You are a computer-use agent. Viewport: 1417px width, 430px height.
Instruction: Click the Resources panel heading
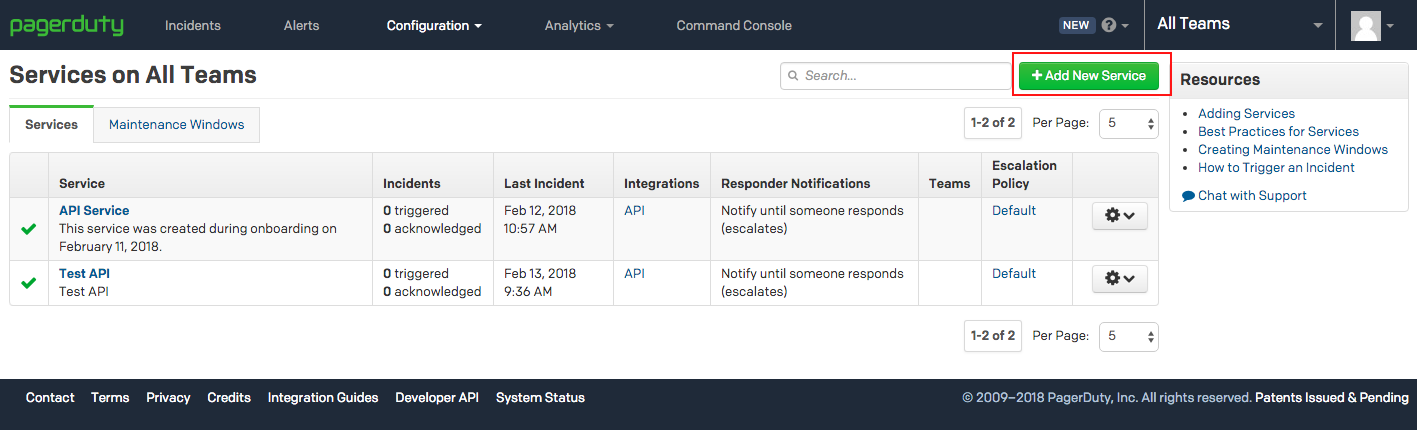1221,79
